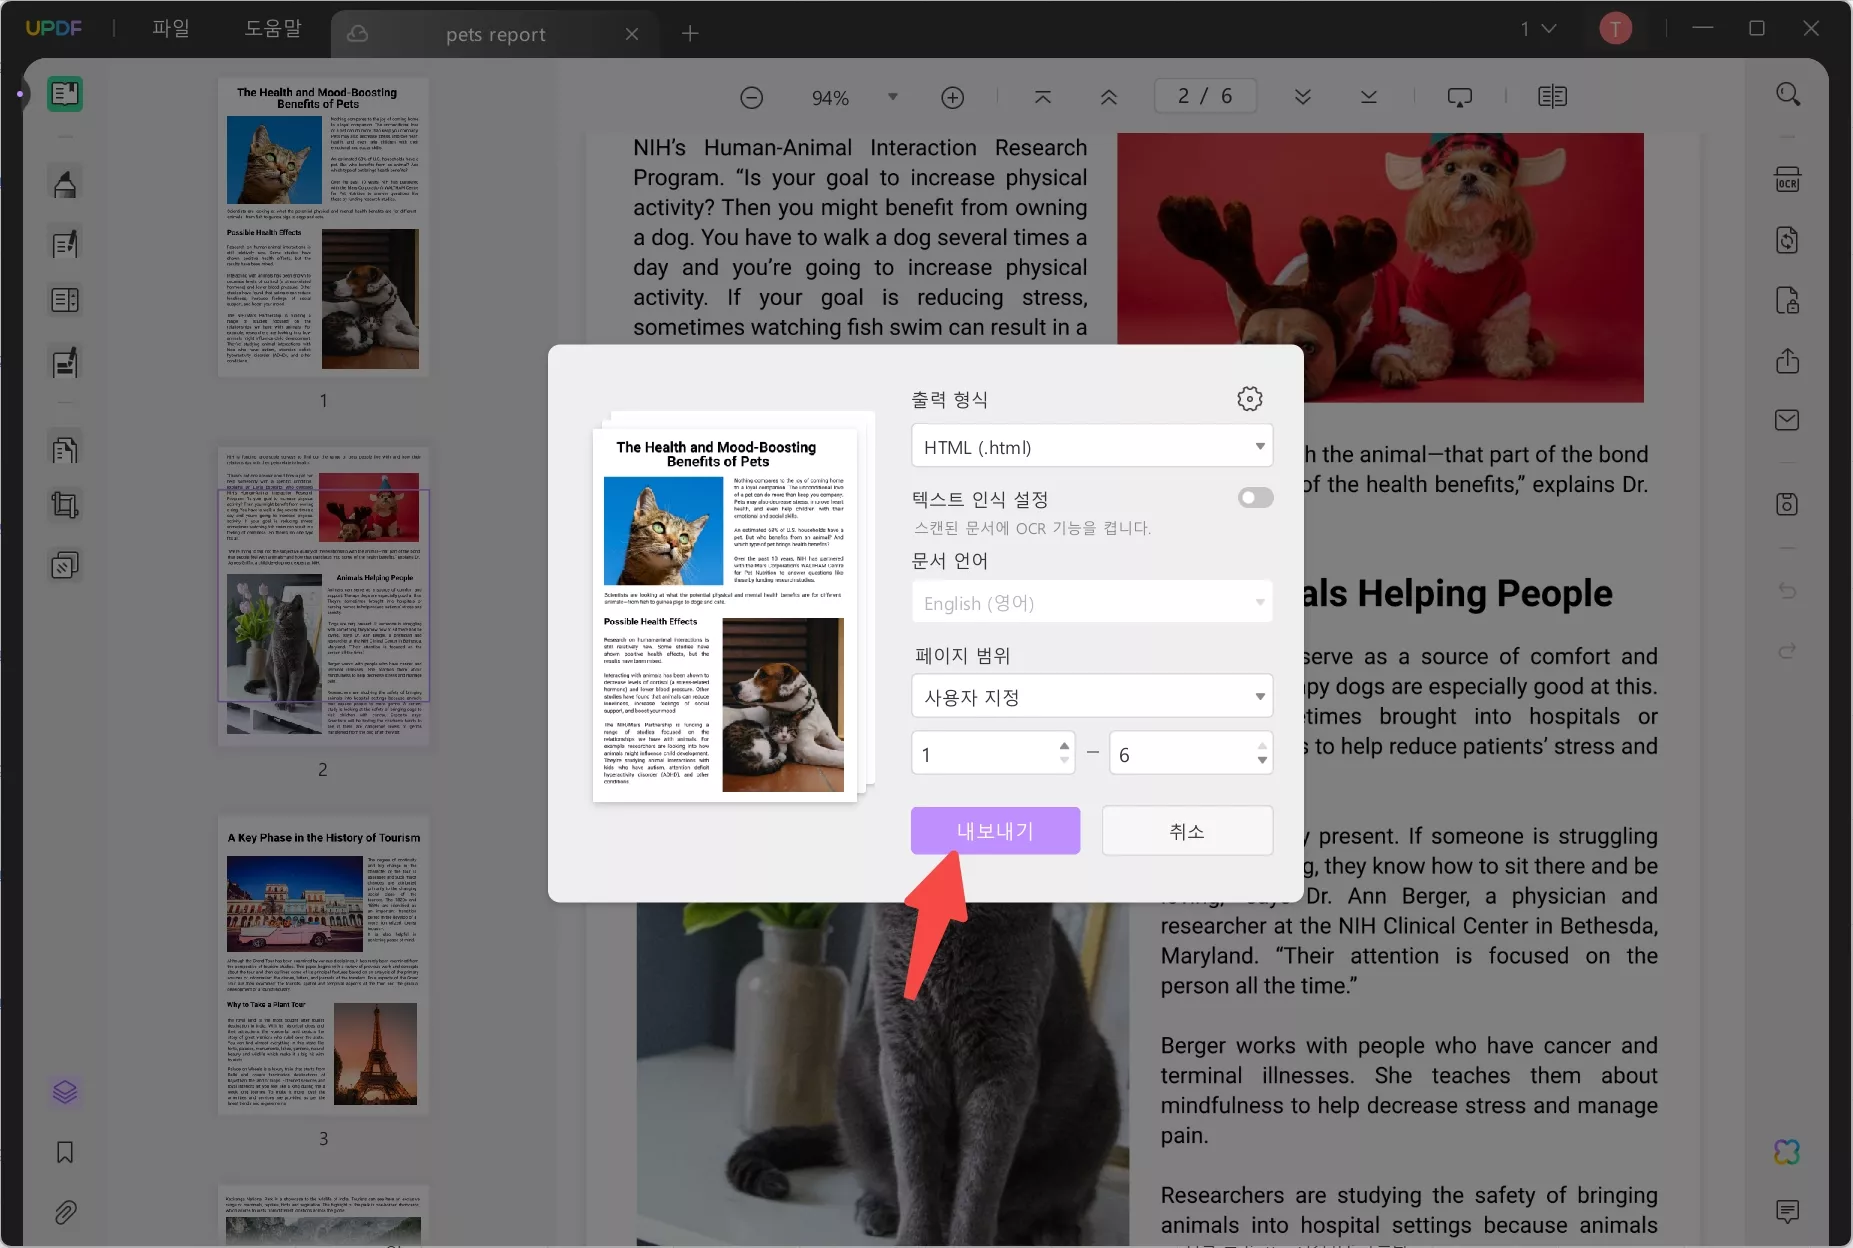Select page 2 thumbnail
1853x1248 pixels.
323,596
